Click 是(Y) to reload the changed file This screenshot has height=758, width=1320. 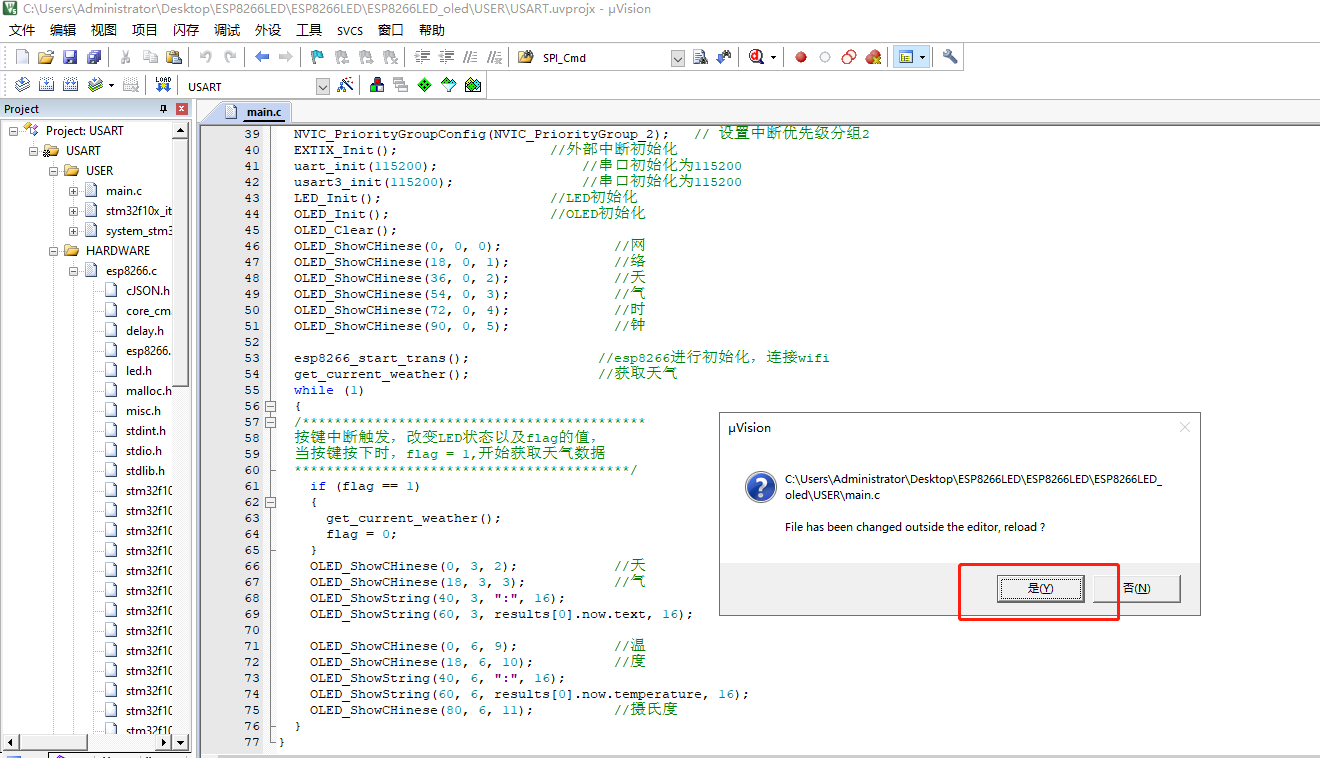click(x=1040, y=588)
